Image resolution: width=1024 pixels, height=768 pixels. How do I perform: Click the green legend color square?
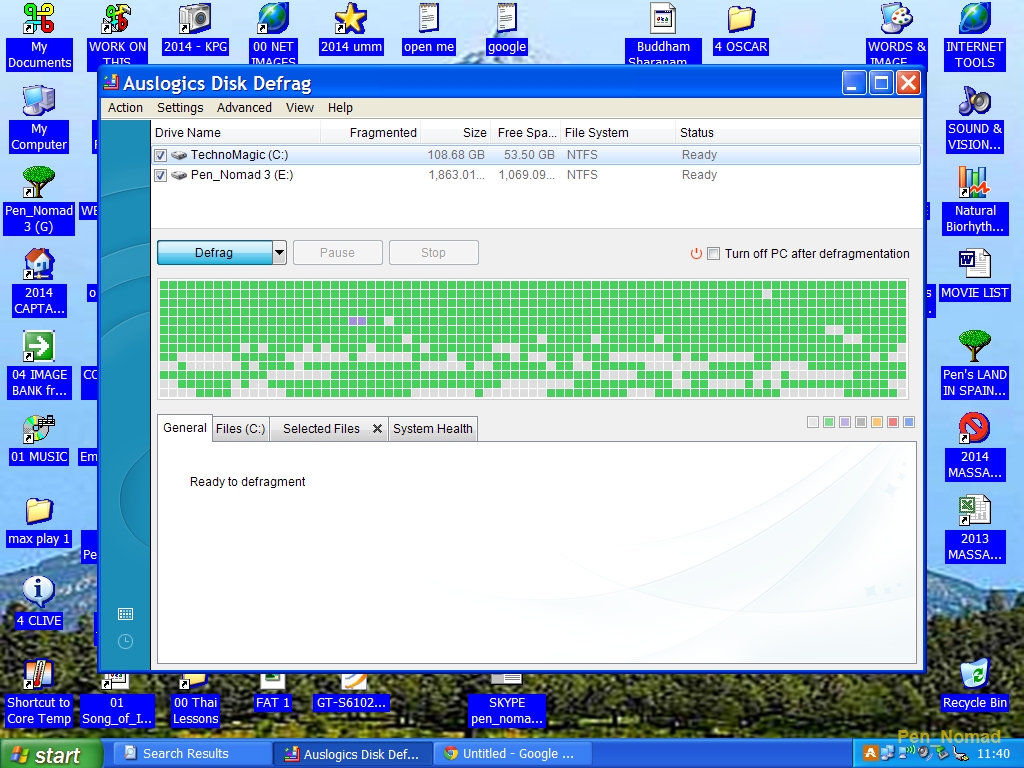[829, 423]
